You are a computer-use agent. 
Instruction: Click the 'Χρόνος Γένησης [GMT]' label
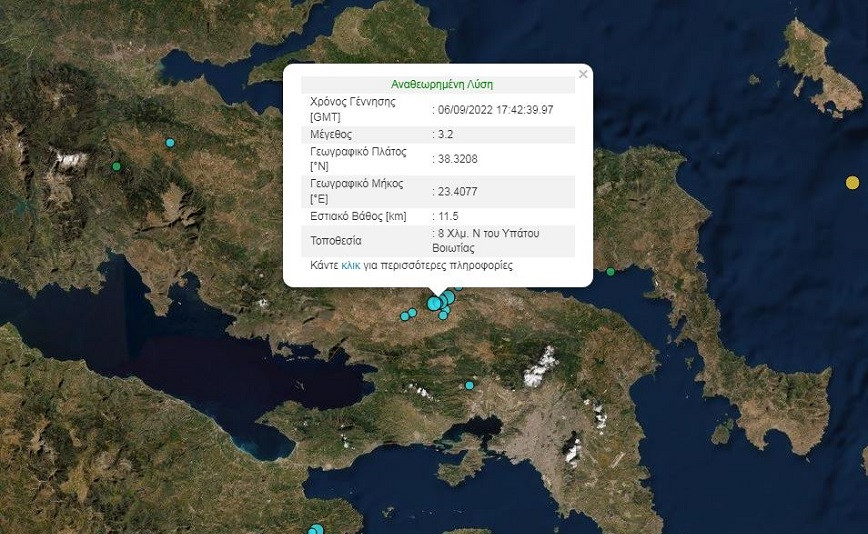pyautogui.click(x=353, y=109)
